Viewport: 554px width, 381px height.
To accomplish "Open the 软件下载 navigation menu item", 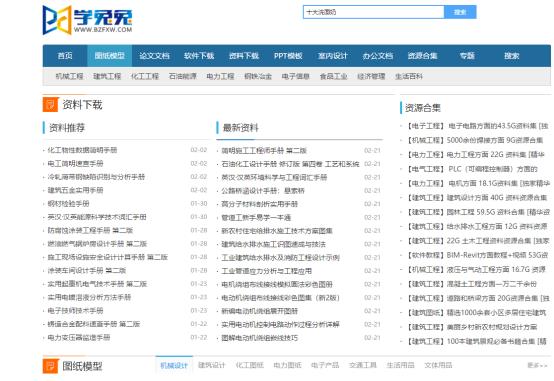I will [199, 55].
